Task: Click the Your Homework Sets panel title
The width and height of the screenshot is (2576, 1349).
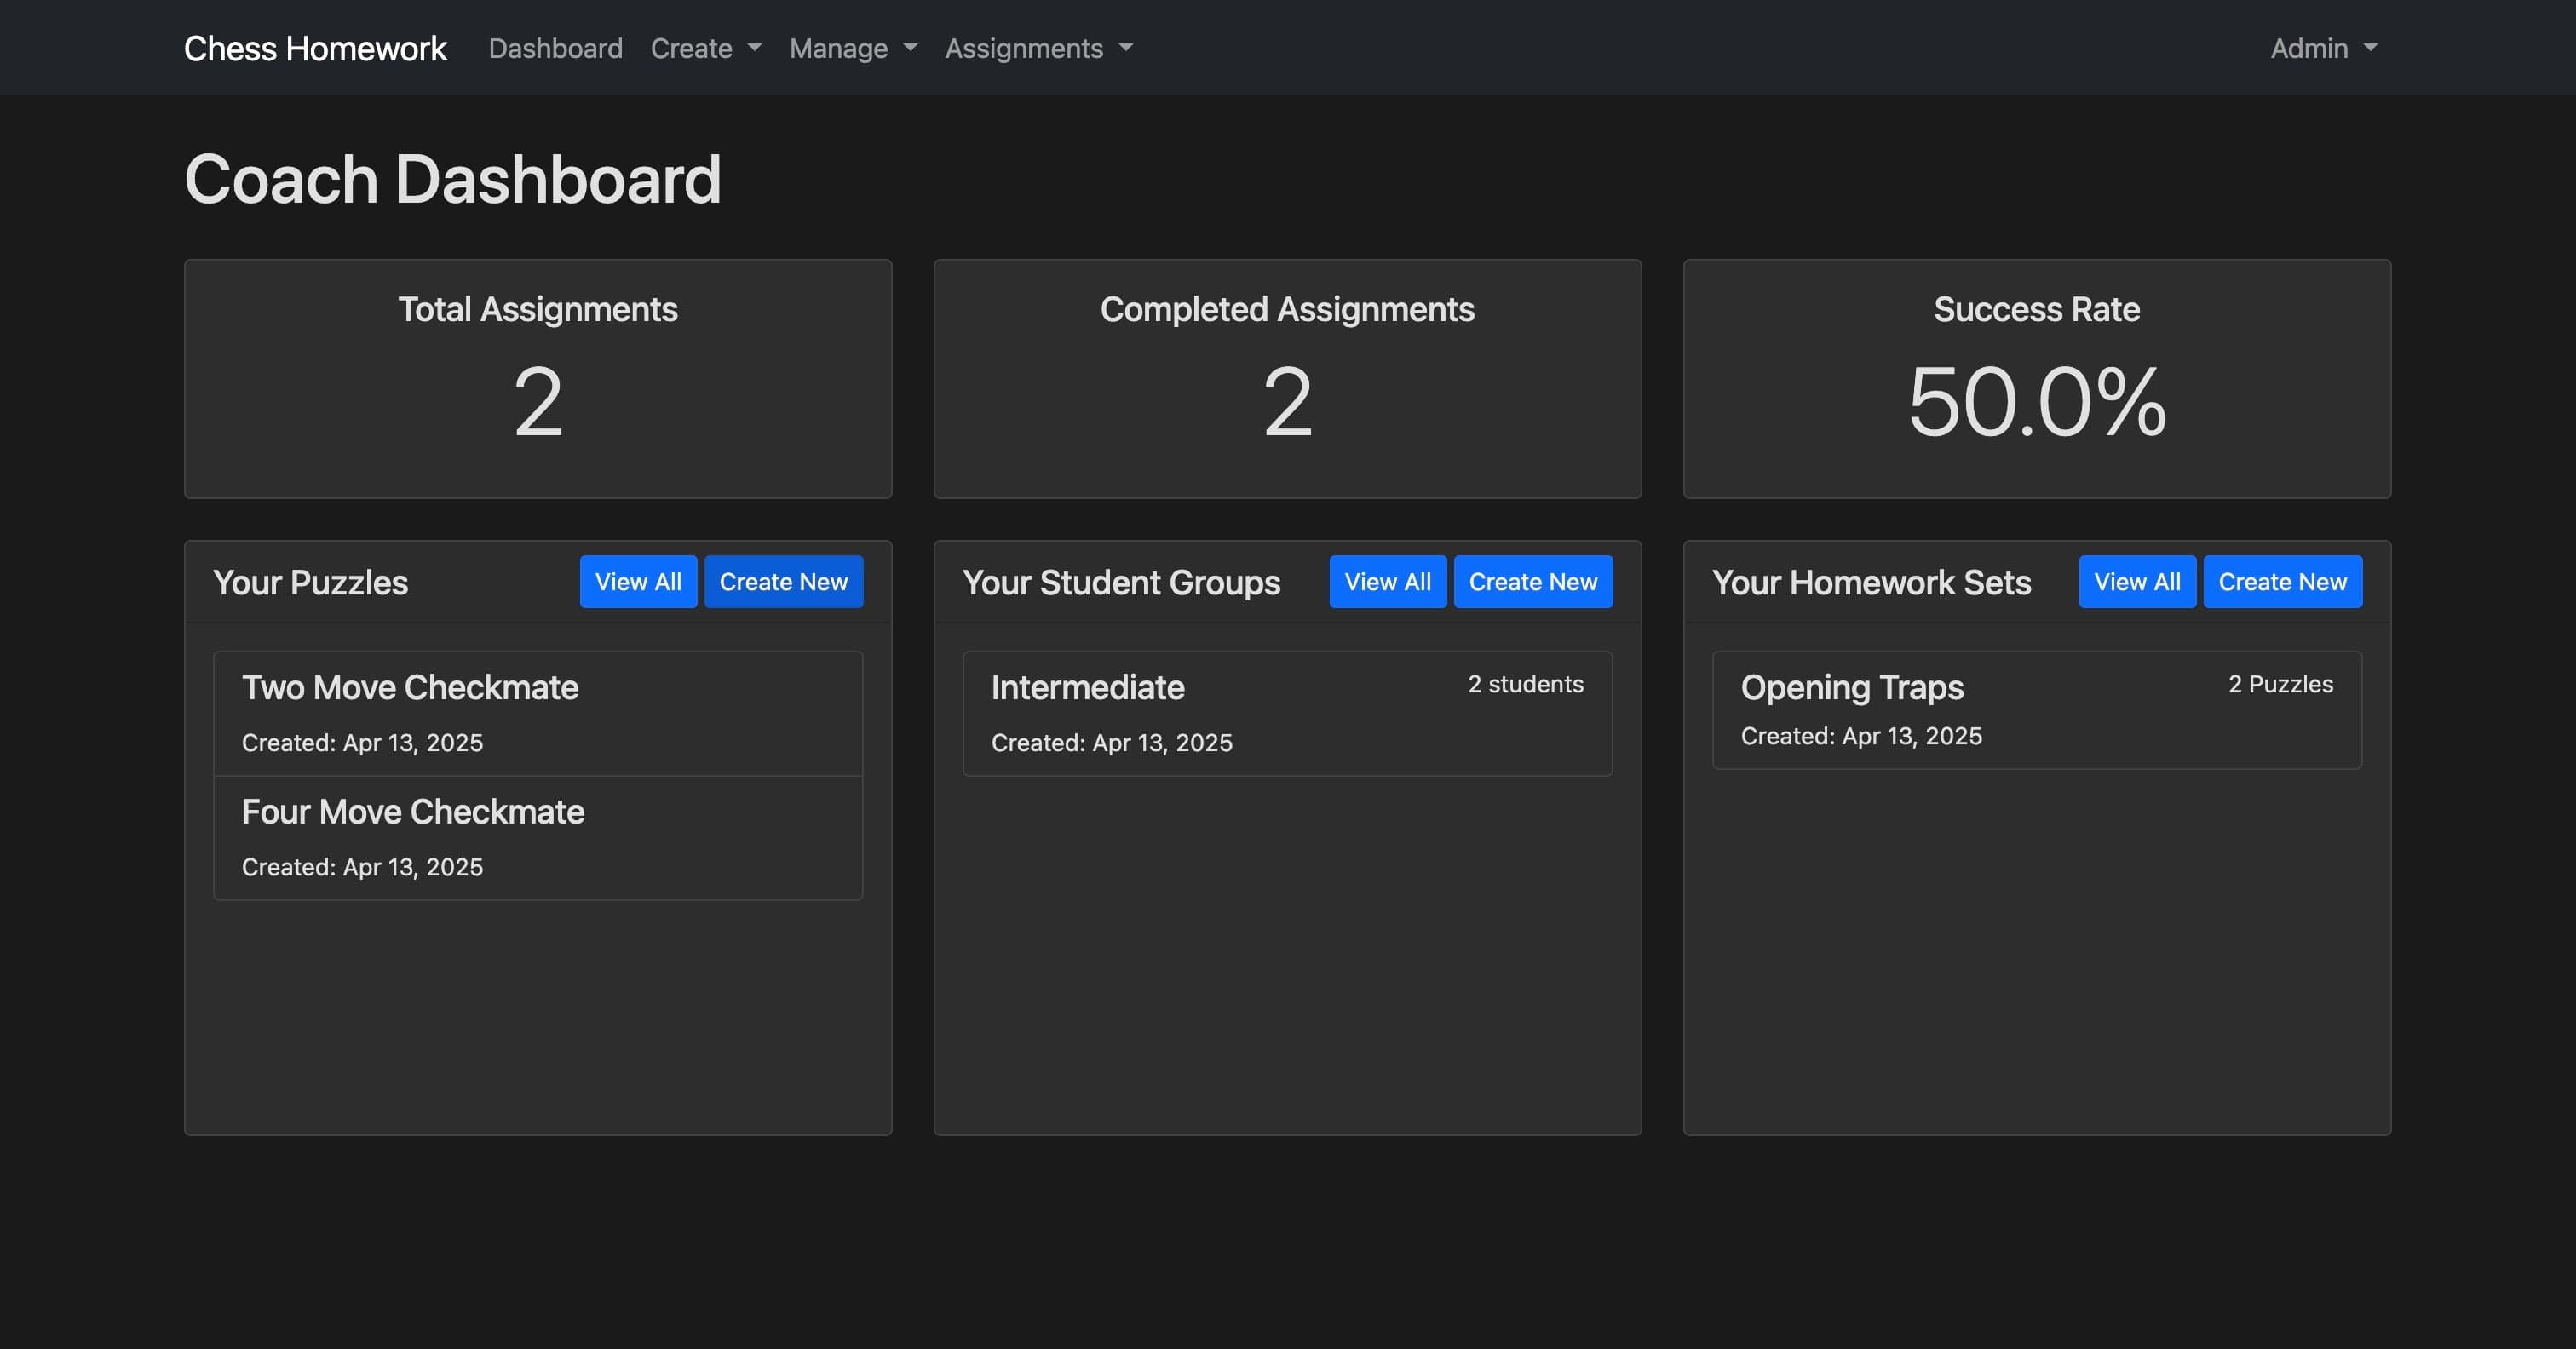Action: pyautogui.click(x=1871, y=582)
